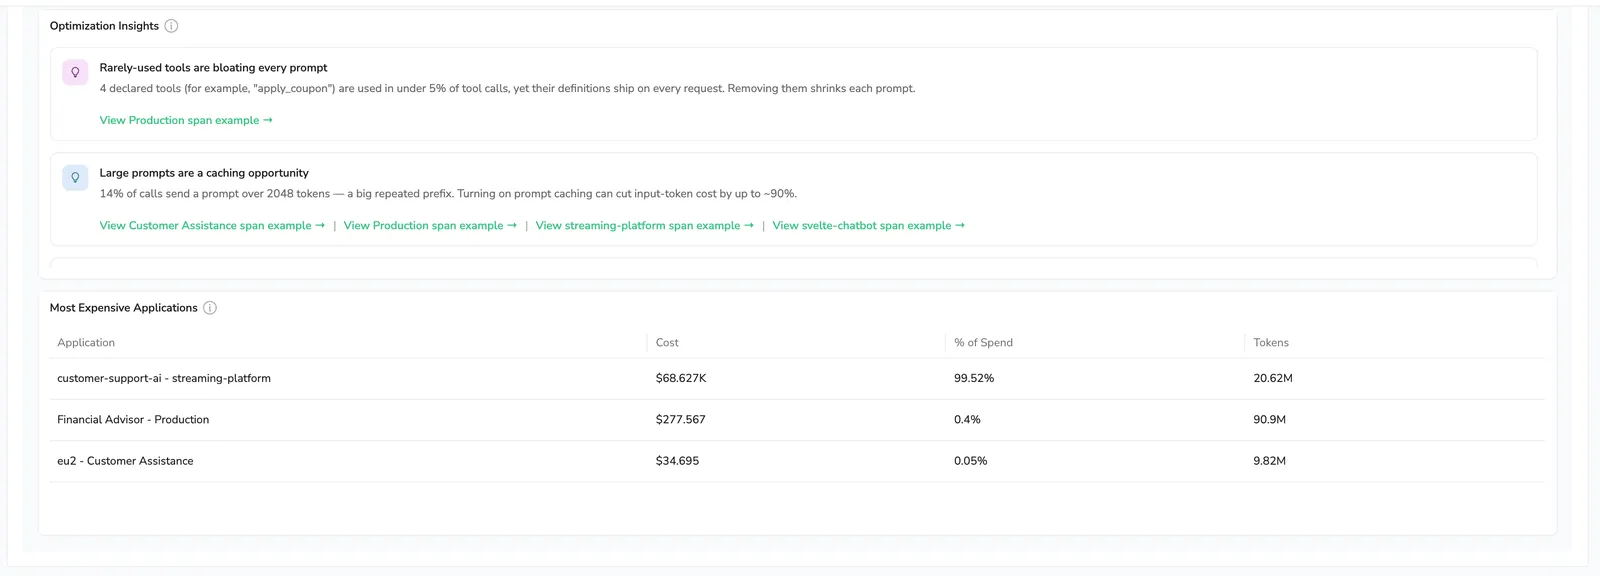Image resolution: width=1600 pixels, height=576 pixels.
Task: Click the 99.52% spend cell
Action: [974, 378]
